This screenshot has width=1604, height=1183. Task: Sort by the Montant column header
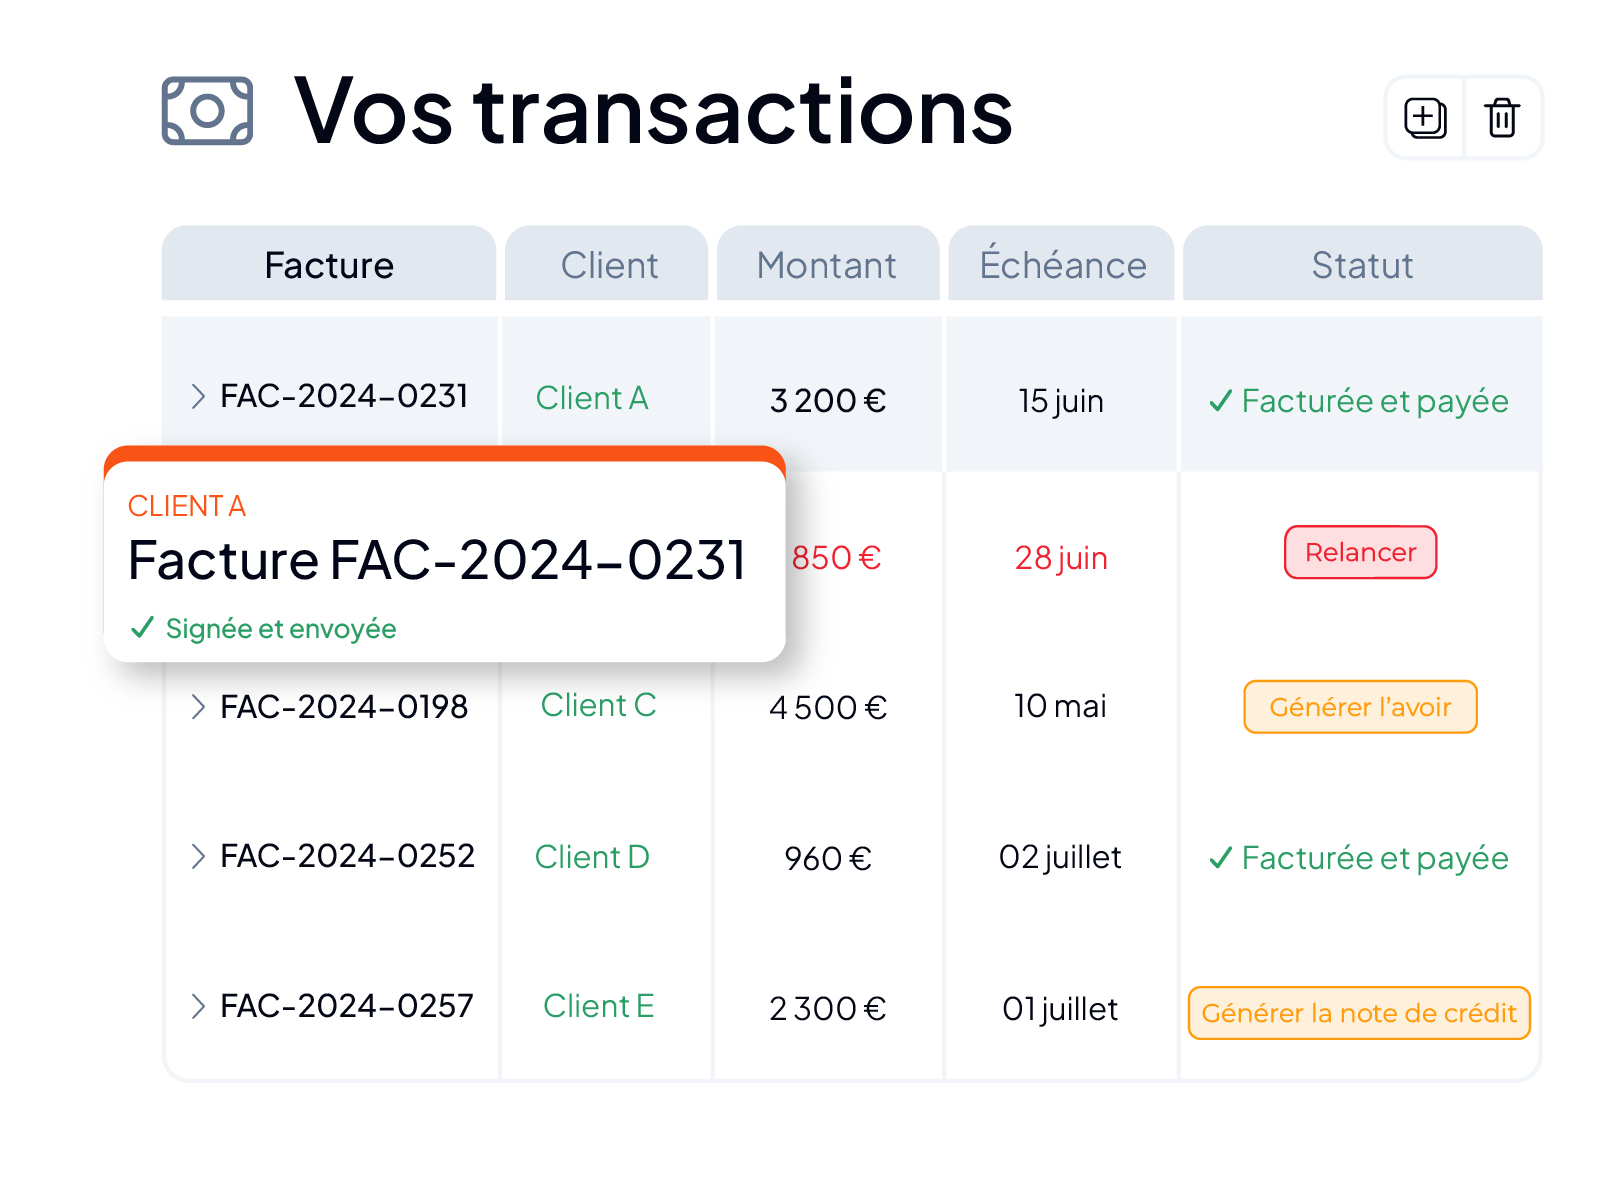point(828,263)
